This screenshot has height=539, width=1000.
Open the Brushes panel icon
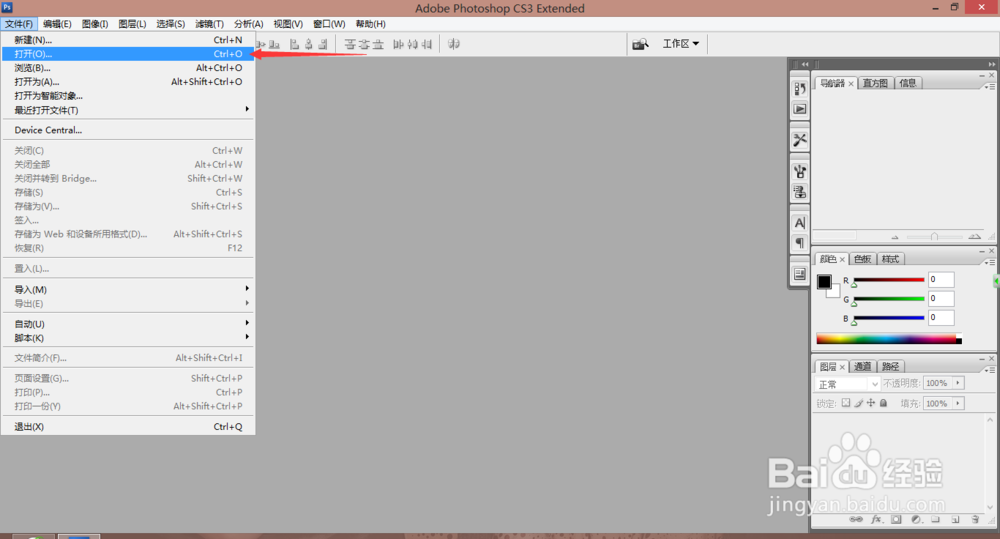(x=800, y=171)
